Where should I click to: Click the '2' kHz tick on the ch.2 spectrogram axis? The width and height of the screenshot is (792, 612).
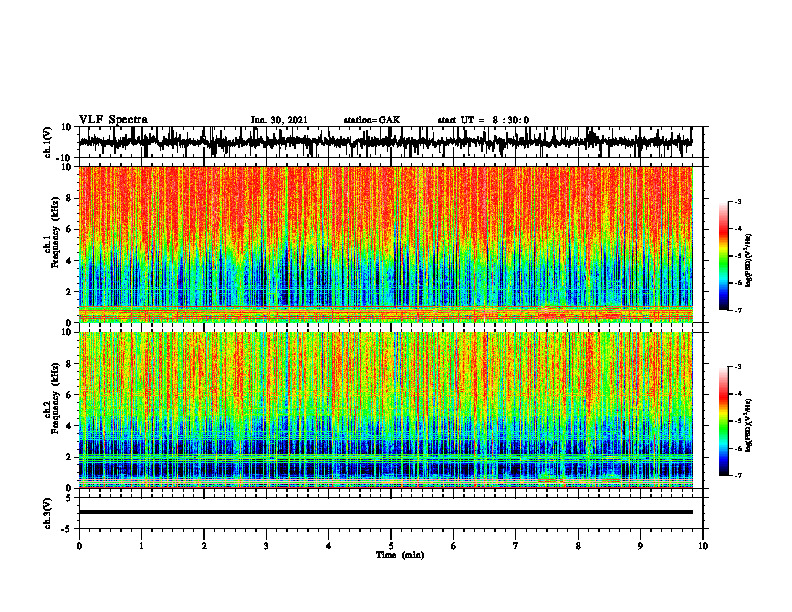(70, 457)
